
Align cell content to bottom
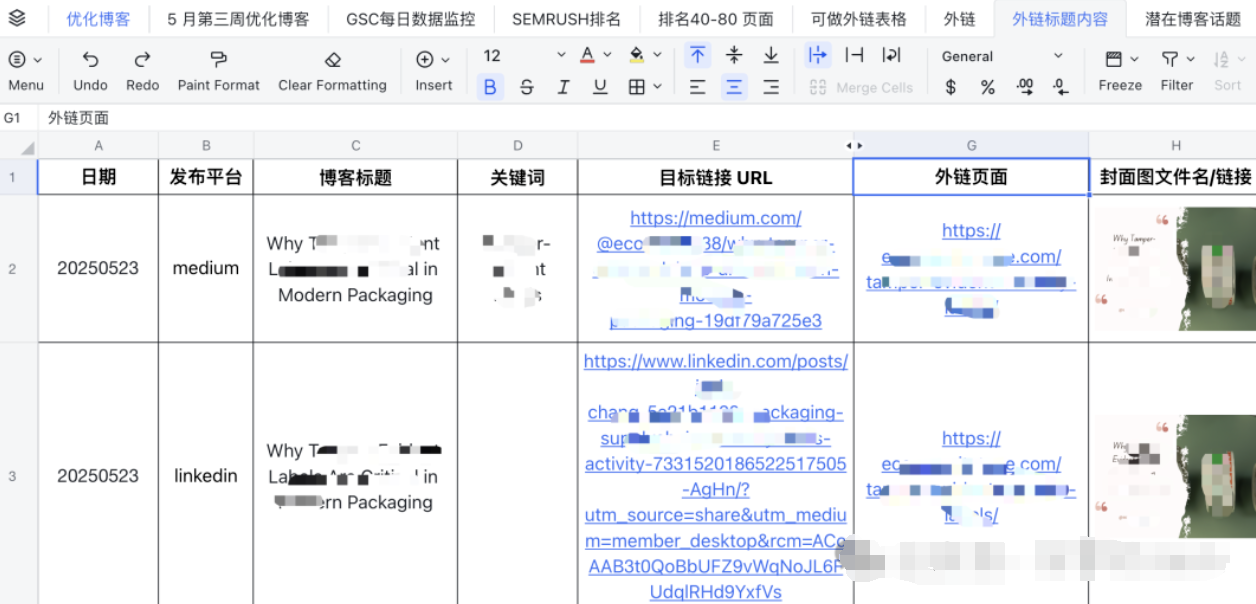(771, 55)
